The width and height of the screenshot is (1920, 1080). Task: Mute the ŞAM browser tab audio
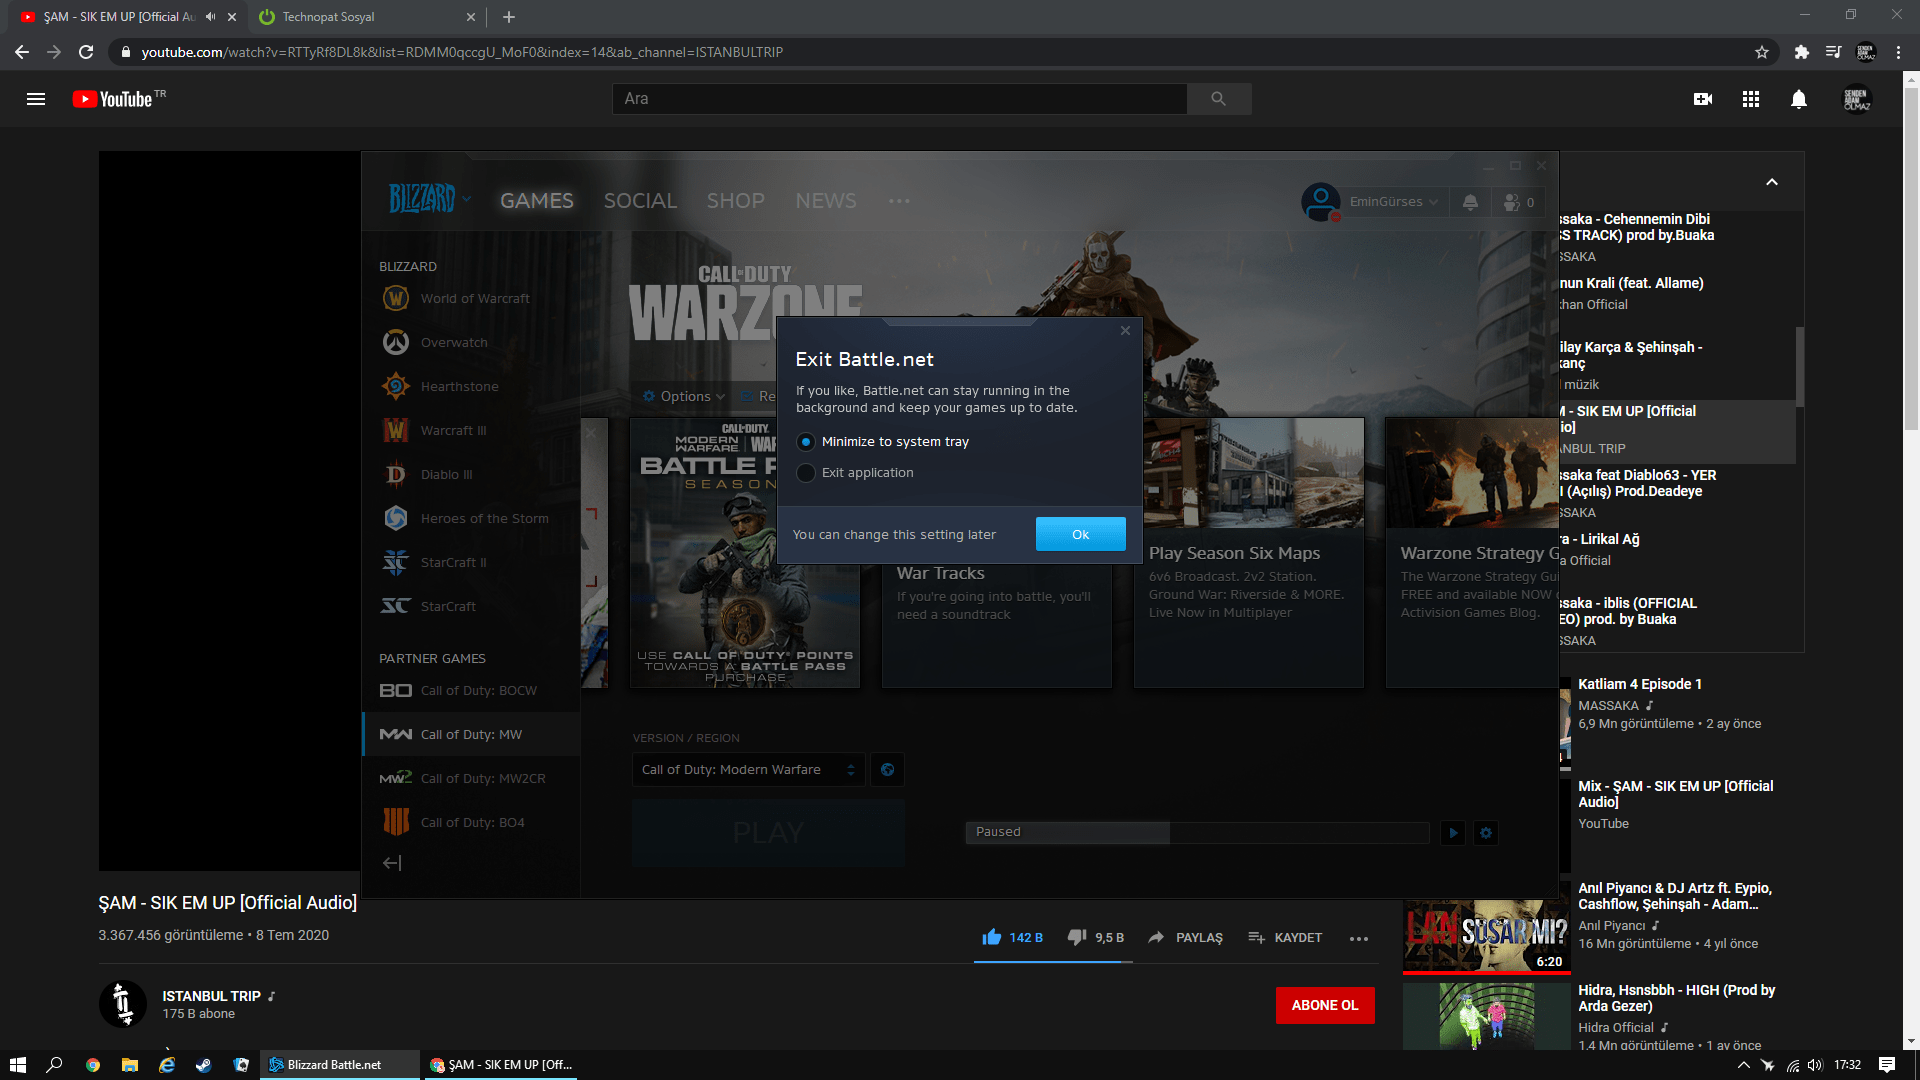(210, 17)
